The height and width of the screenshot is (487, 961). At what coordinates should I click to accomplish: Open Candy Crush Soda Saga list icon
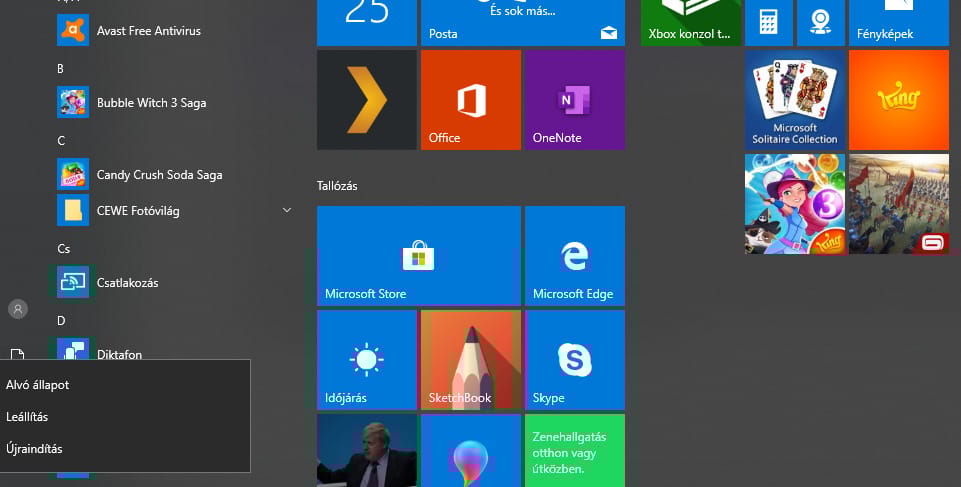click(73, 175)
